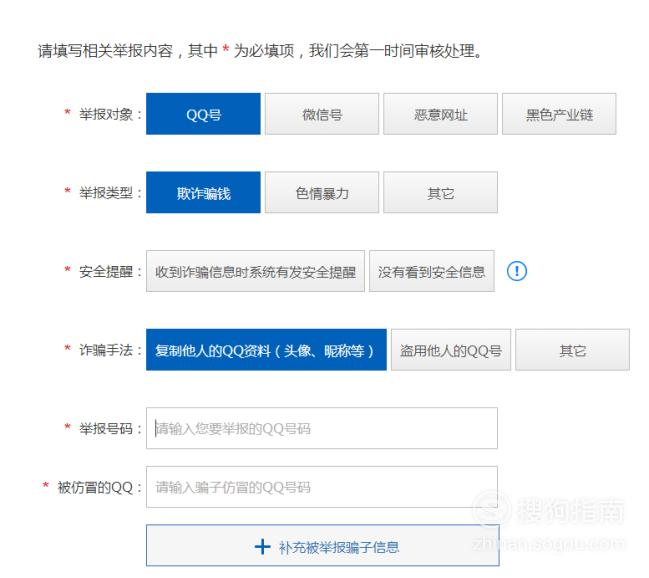Choose 复制他人的QQ资料 fraud method
The image size is (649, 578).
[x=266, y=350]
